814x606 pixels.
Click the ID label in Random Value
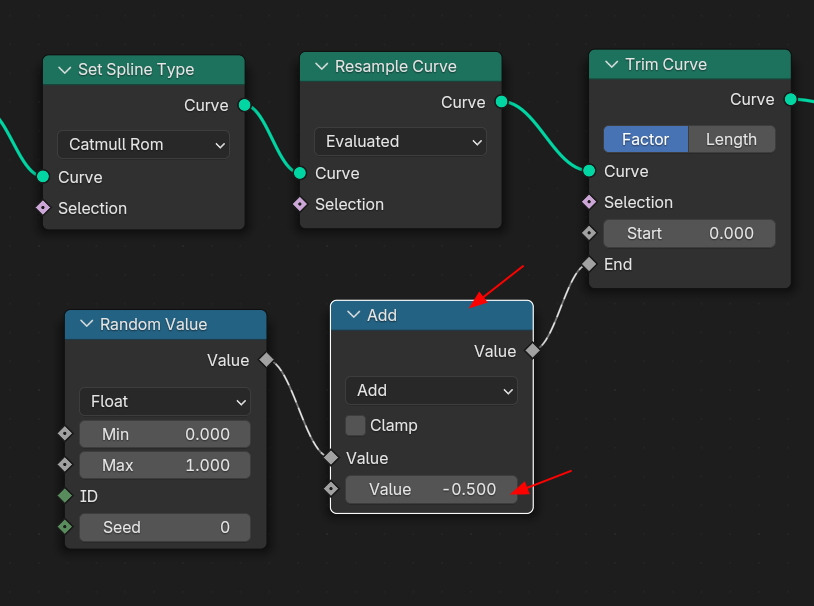(x=89, y=496)
